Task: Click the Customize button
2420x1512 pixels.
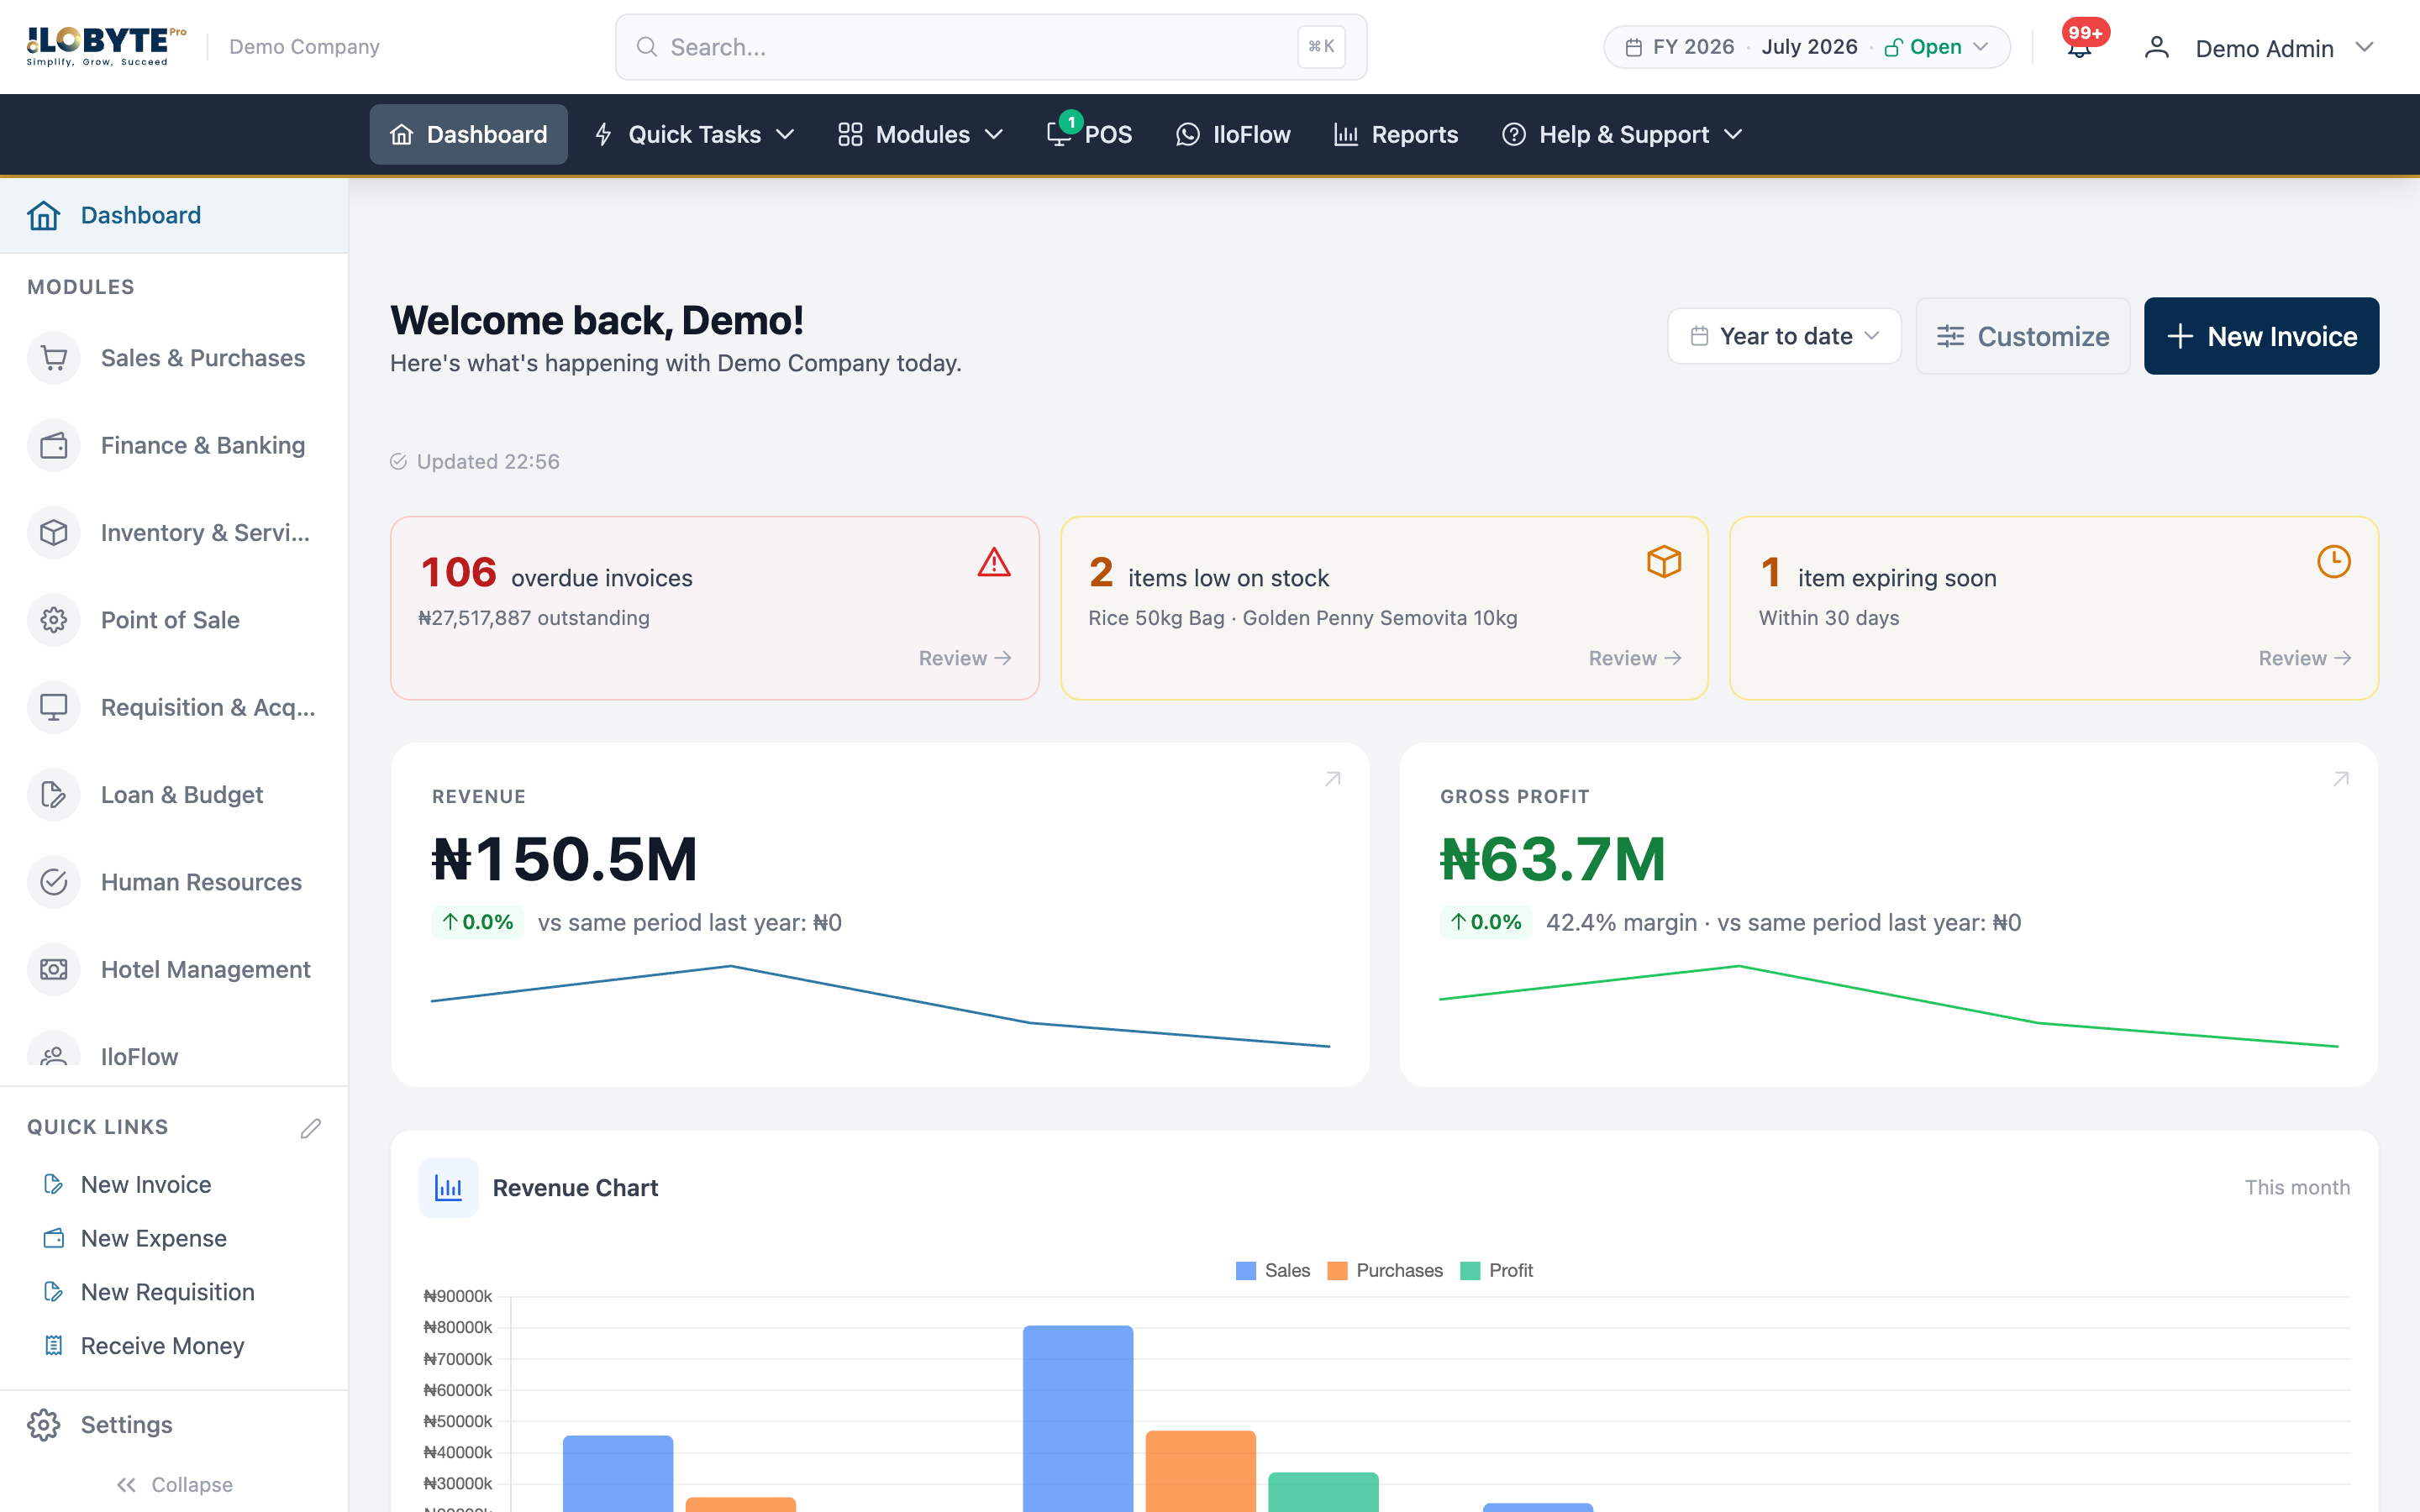Action: (x=2022, y=336)
